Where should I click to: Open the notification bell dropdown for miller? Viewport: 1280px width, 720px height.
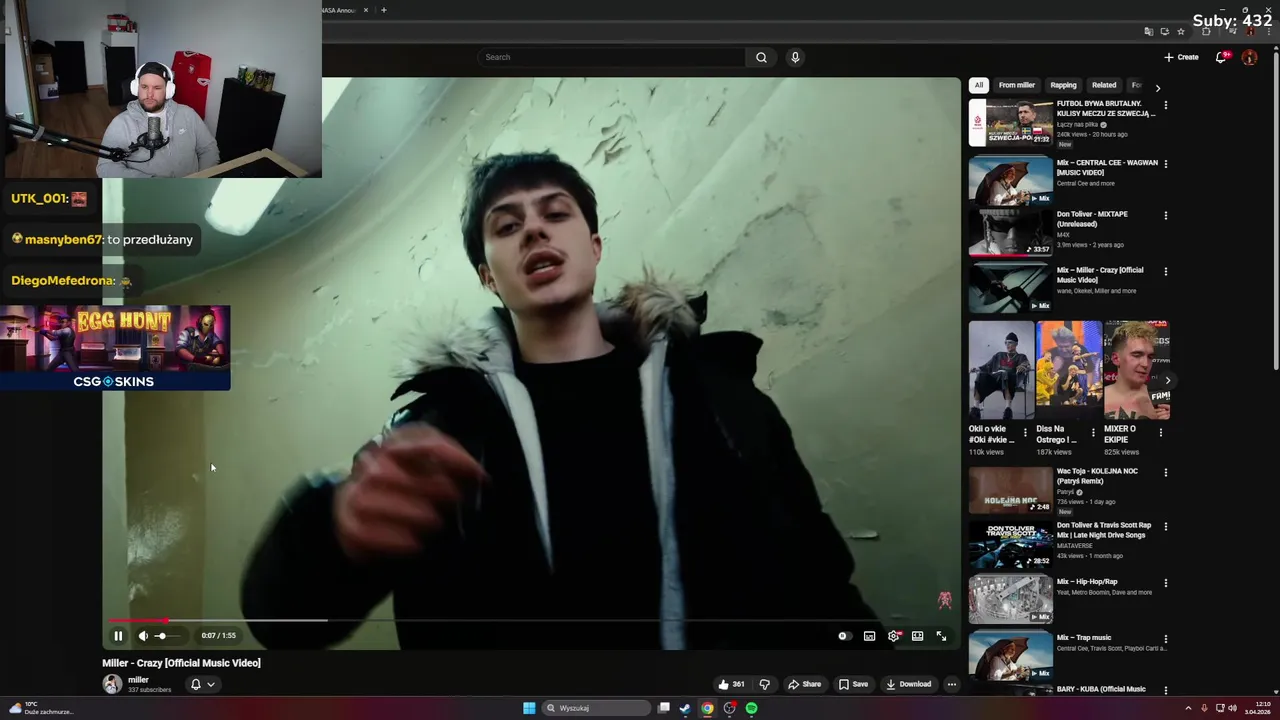tap(202, 684)
